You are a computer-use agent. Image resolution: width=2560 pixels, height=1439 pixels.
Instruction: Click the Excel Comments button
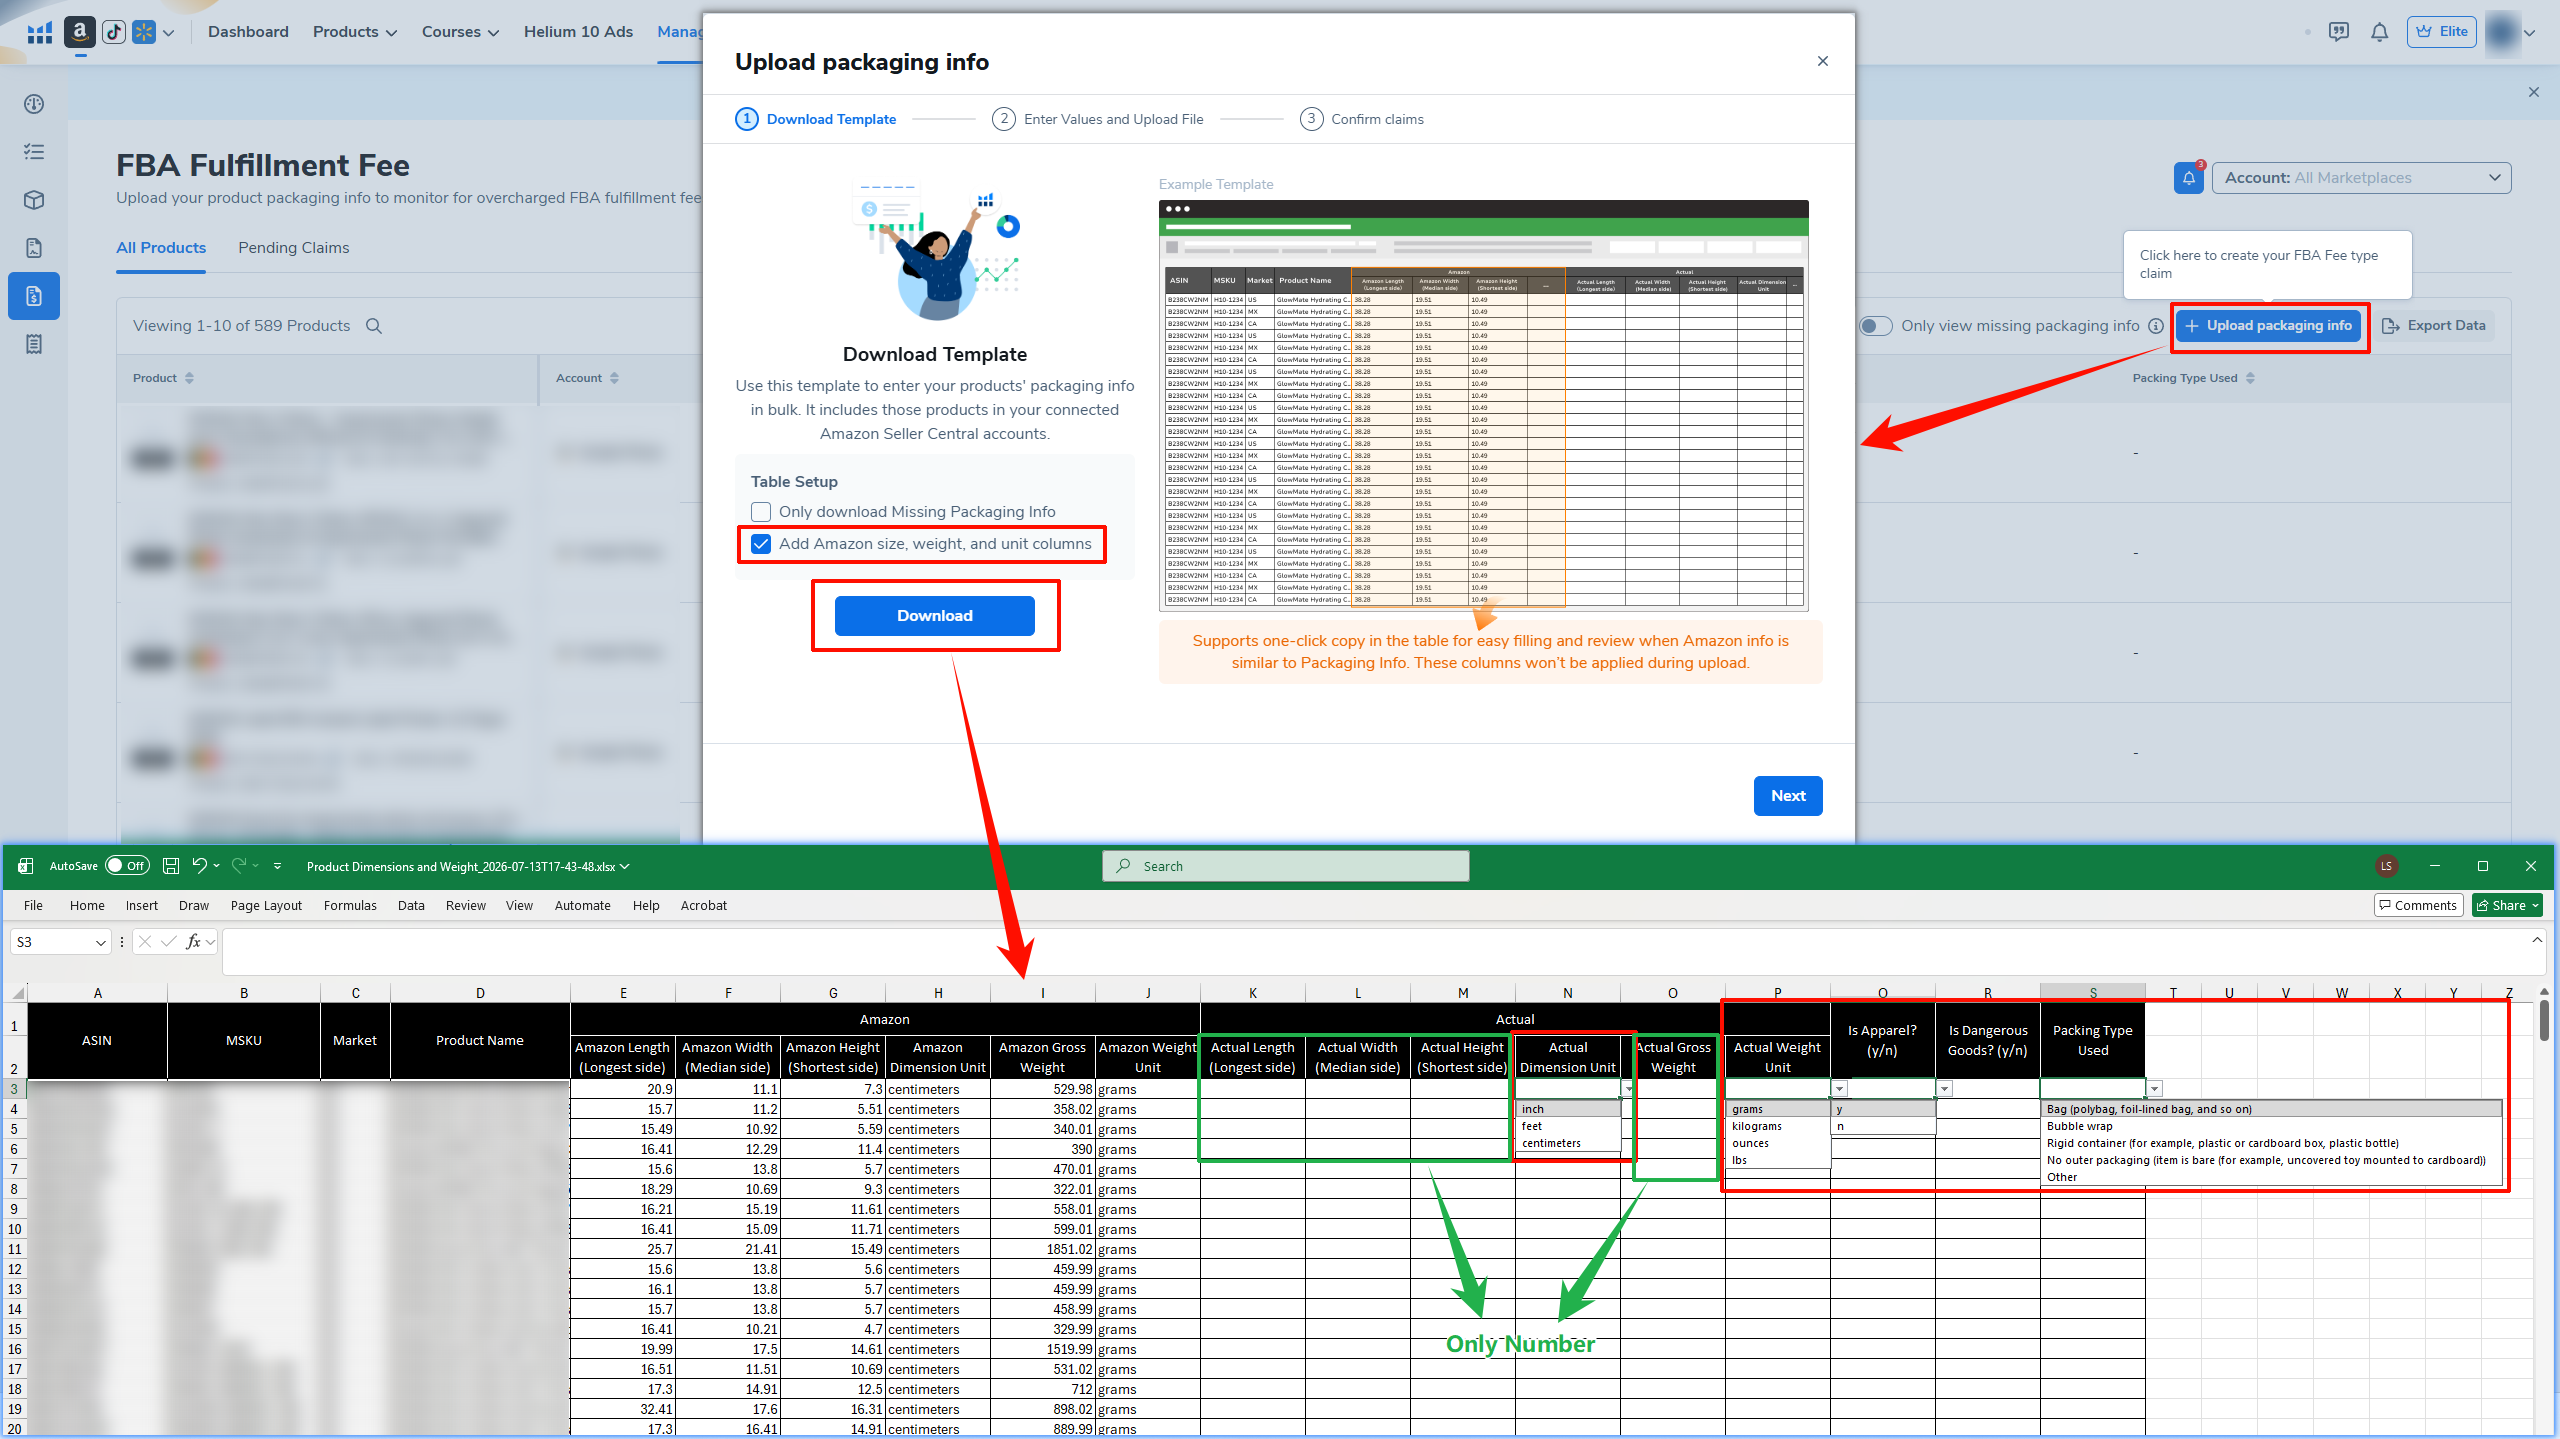tap(2417, 906)
